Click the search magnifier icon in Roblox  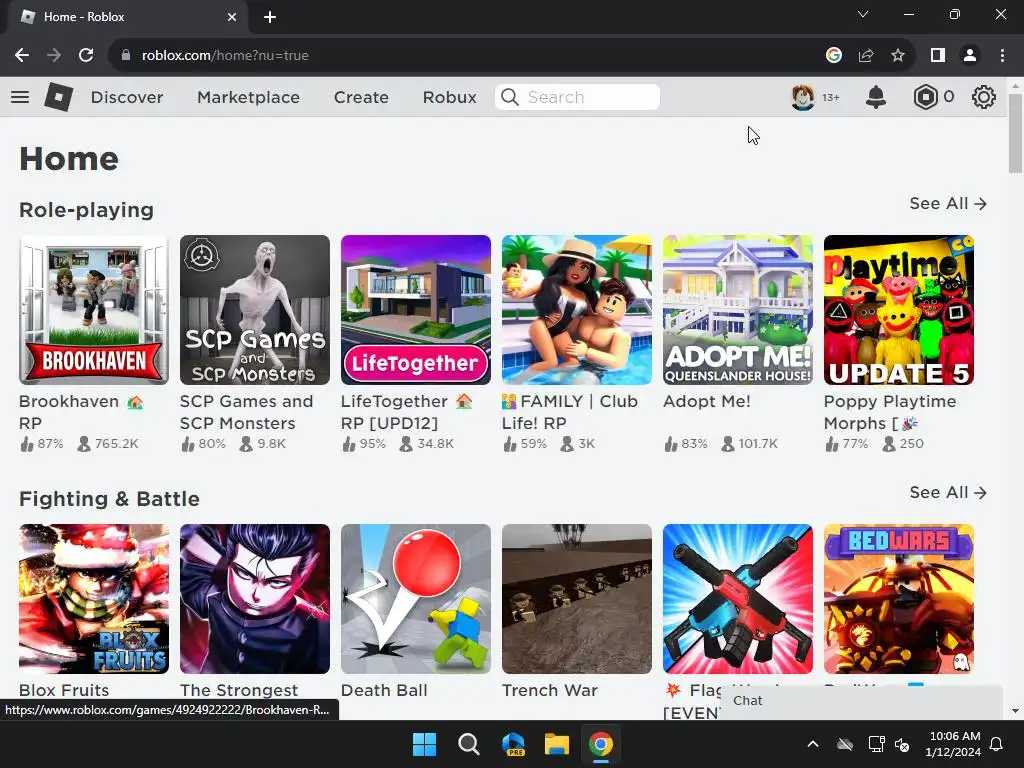pos(509,97)
